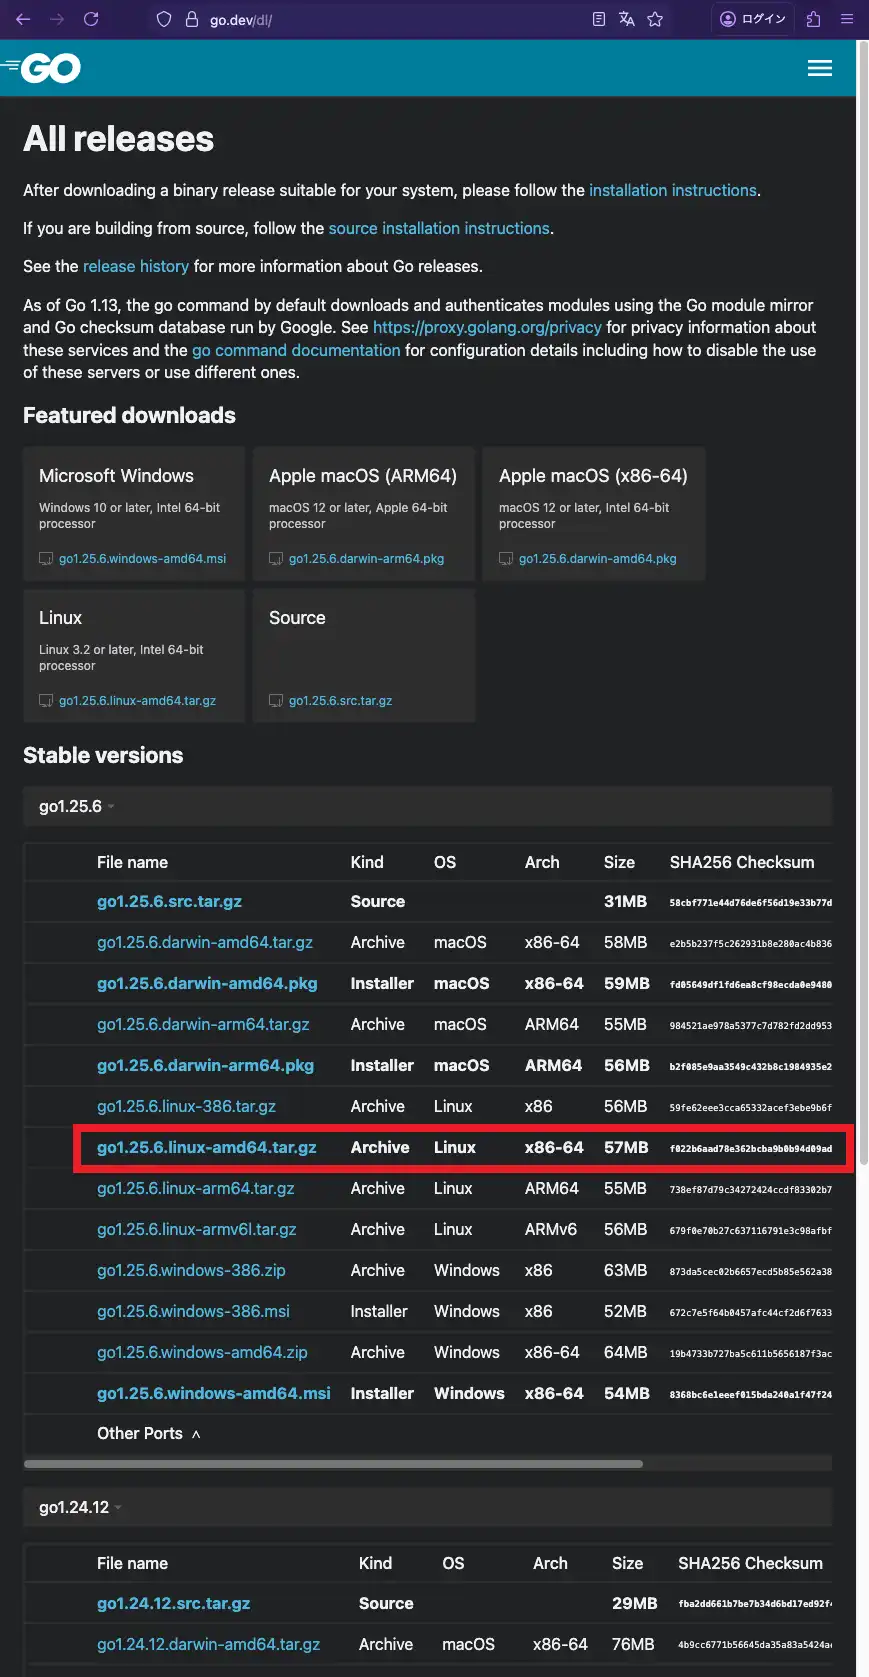Viewport: 869px width, 1677px height.
Task: Download go1.25.6.linux-amd64.tar.gz from the table
Action: [x=206, y=1148]
